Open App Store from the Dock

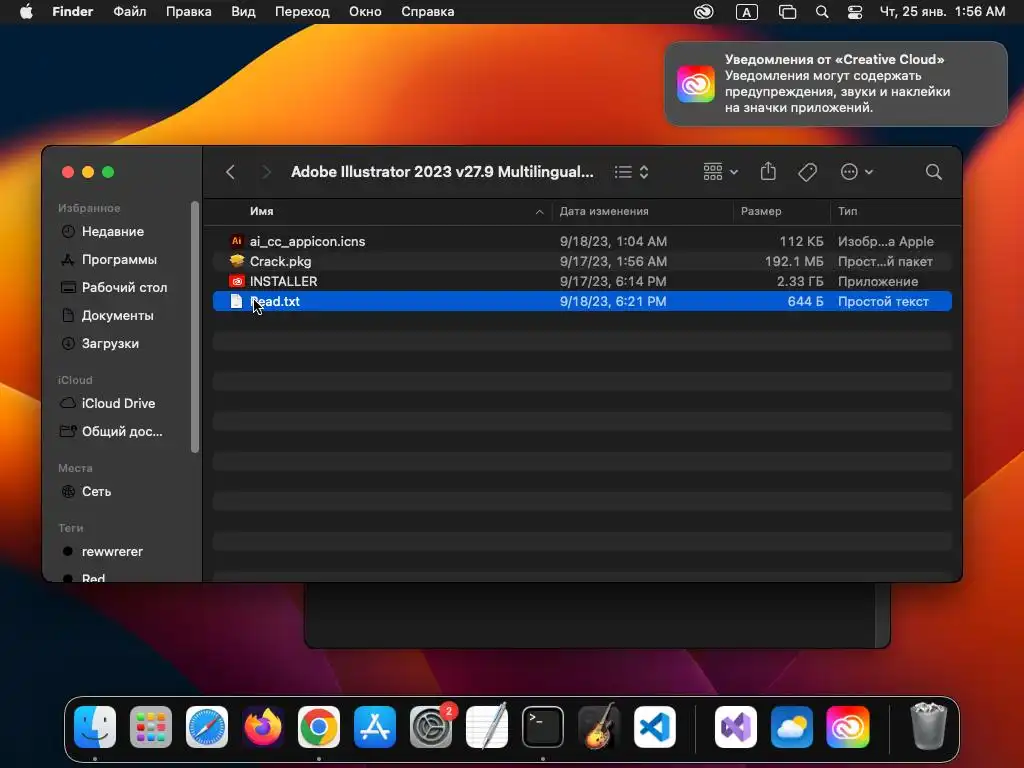click(375, 726)
